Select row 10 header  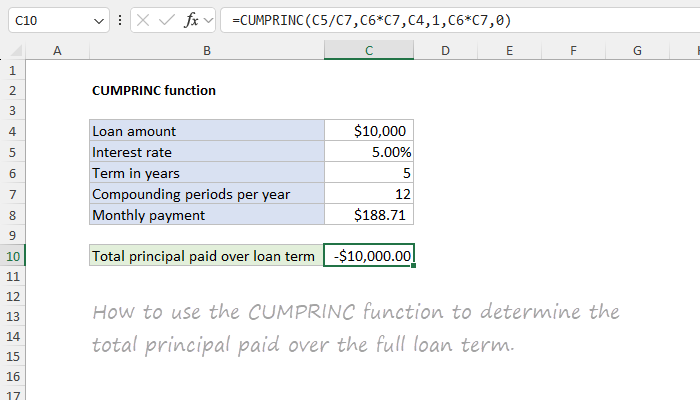click(12, 256)
